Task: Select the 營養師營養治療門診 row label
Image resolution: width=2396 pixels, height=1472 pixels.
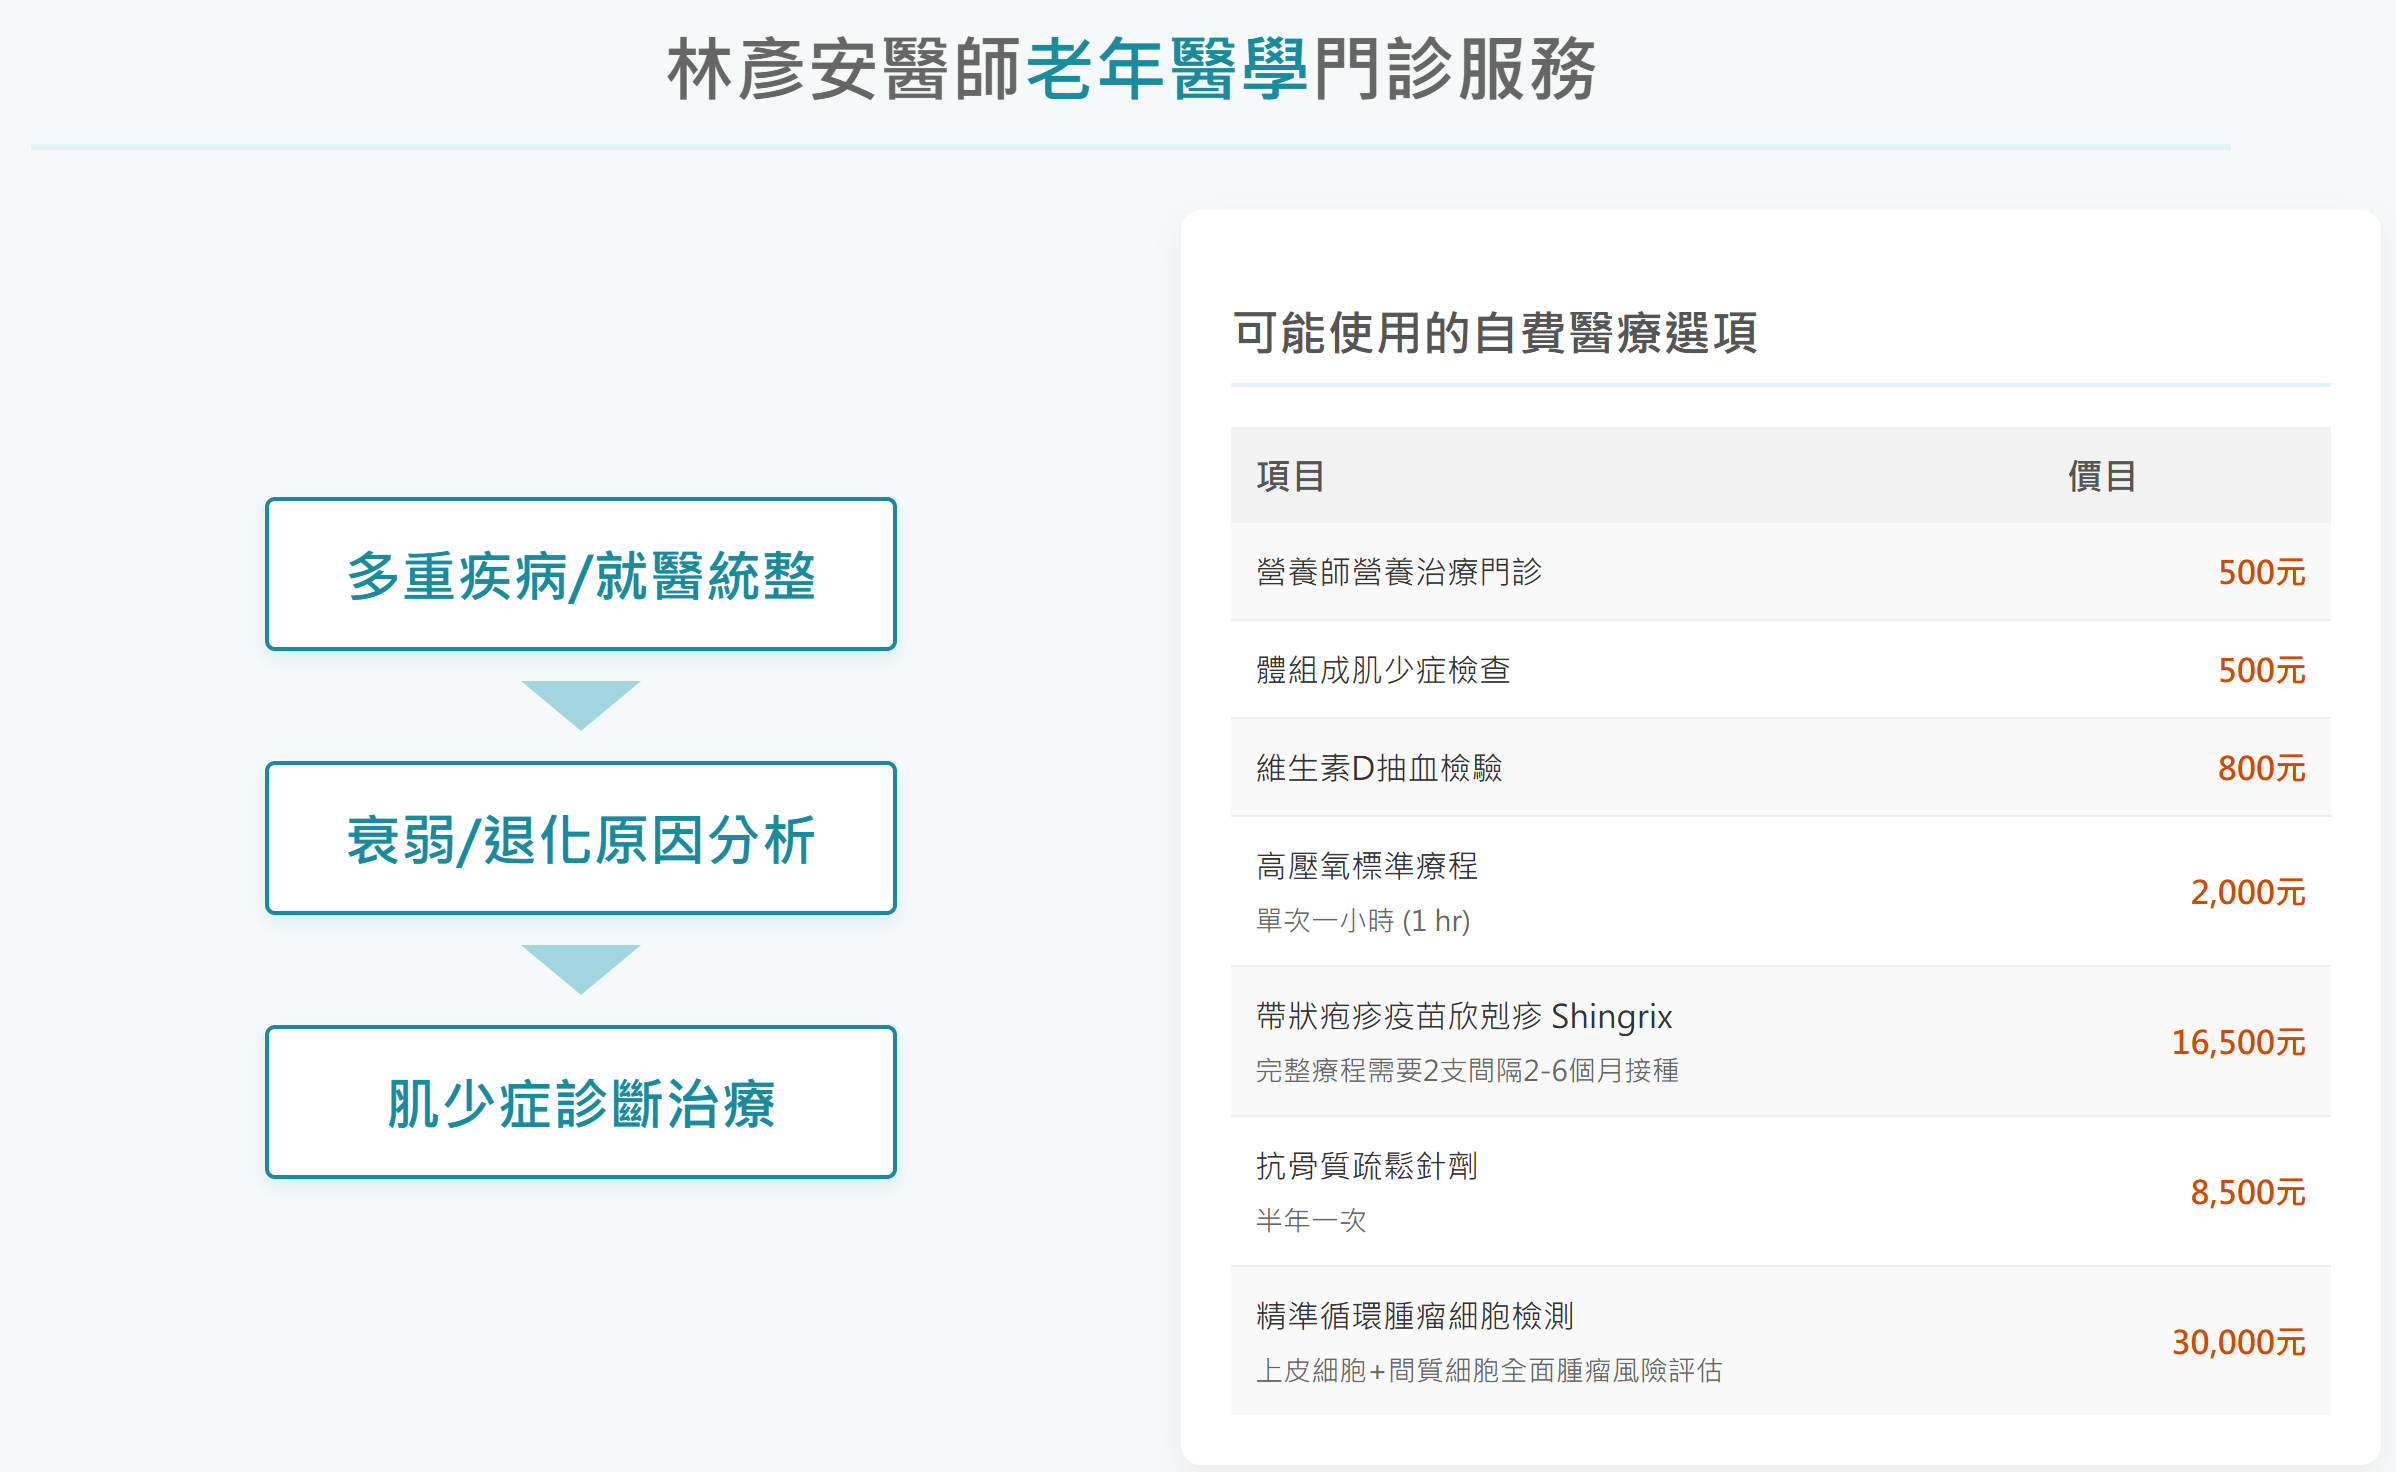Action: pyautogui.click(x=1399, y=572)
